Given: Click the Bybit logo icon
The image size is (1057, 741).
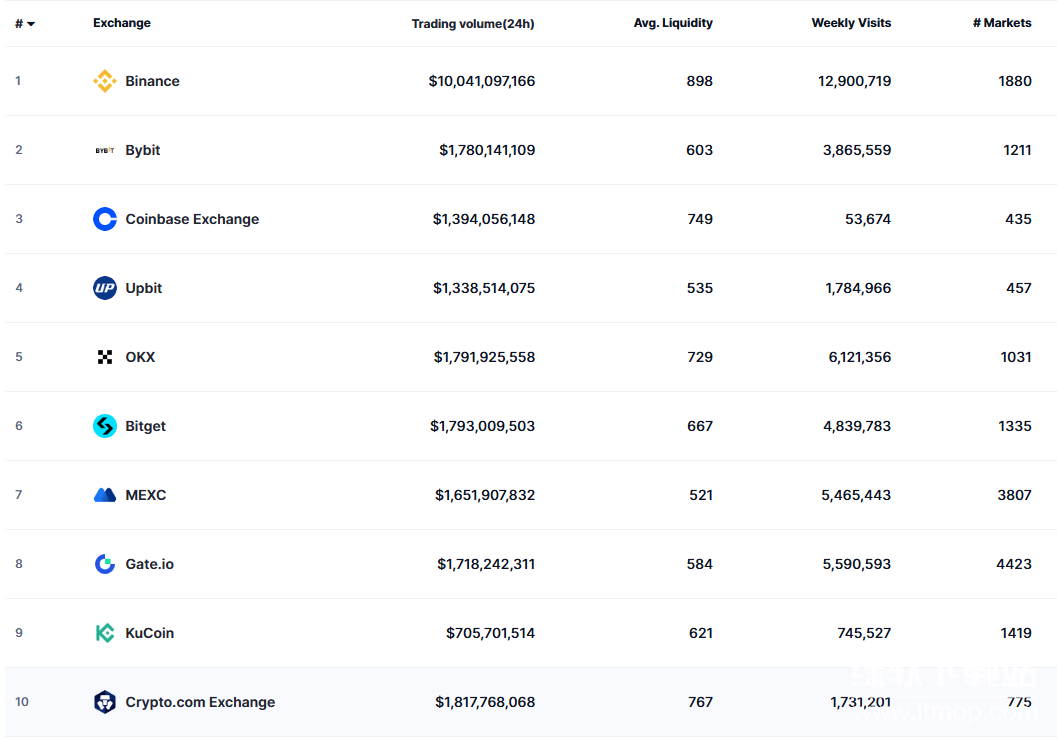Looking at the screenshot, I should 105,151.
